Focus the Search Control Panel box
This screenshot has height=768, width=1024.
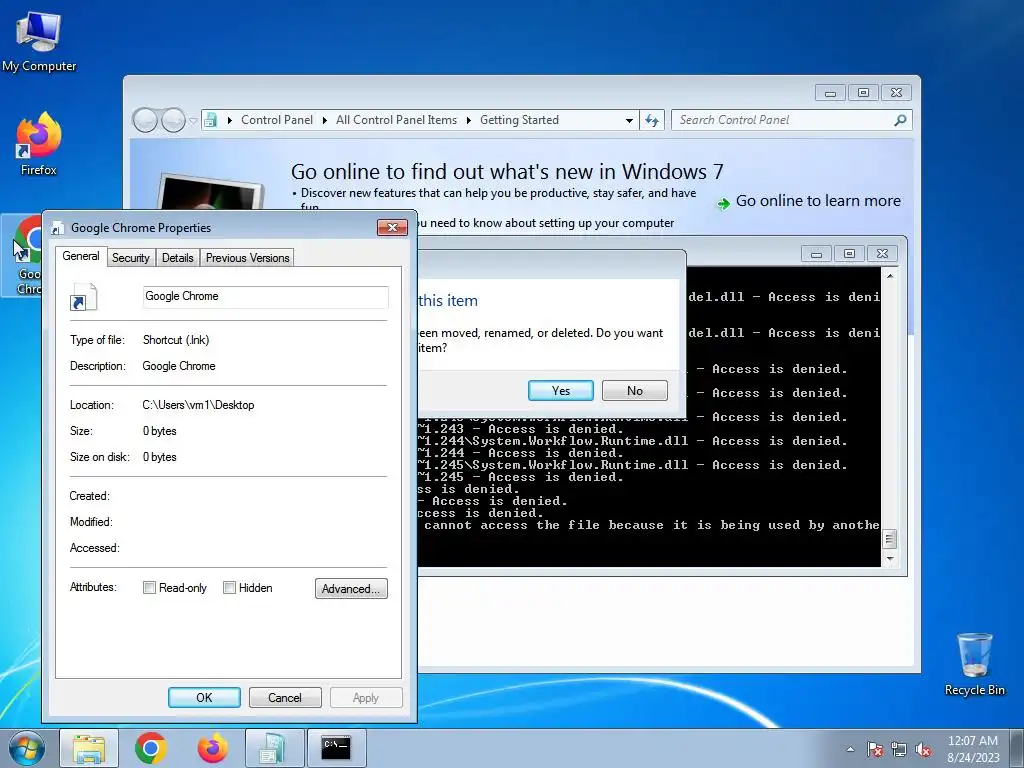(784, 120)
